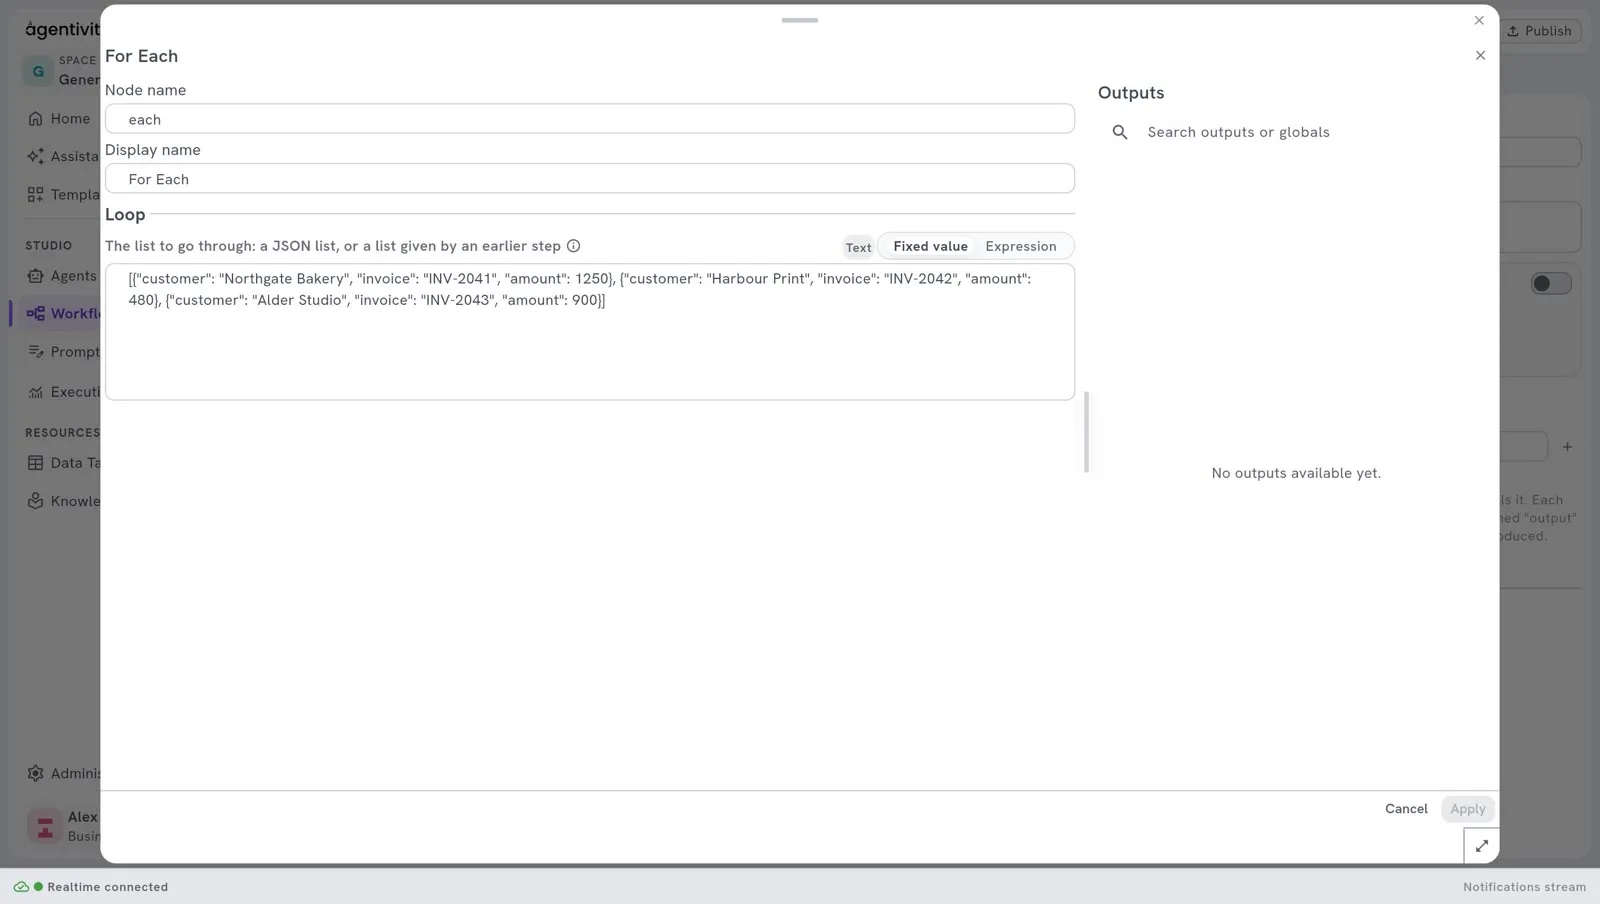The width and height of the screenshot is (1600, 904).
Task: Click the vertical divider scrollbar handle
Action: (1086, 432)
